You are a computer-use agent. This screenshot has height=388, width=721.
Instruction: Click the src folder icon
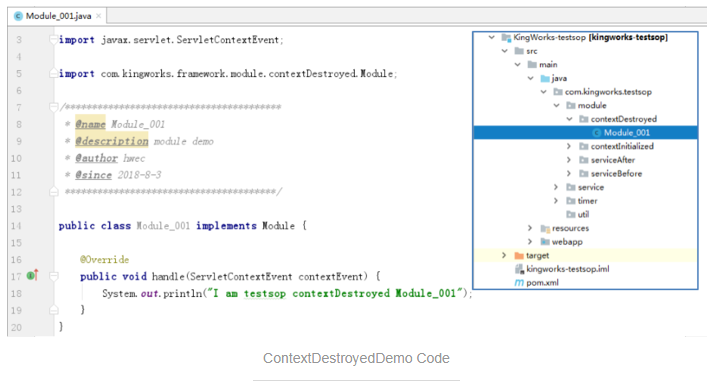coord(519,51)
